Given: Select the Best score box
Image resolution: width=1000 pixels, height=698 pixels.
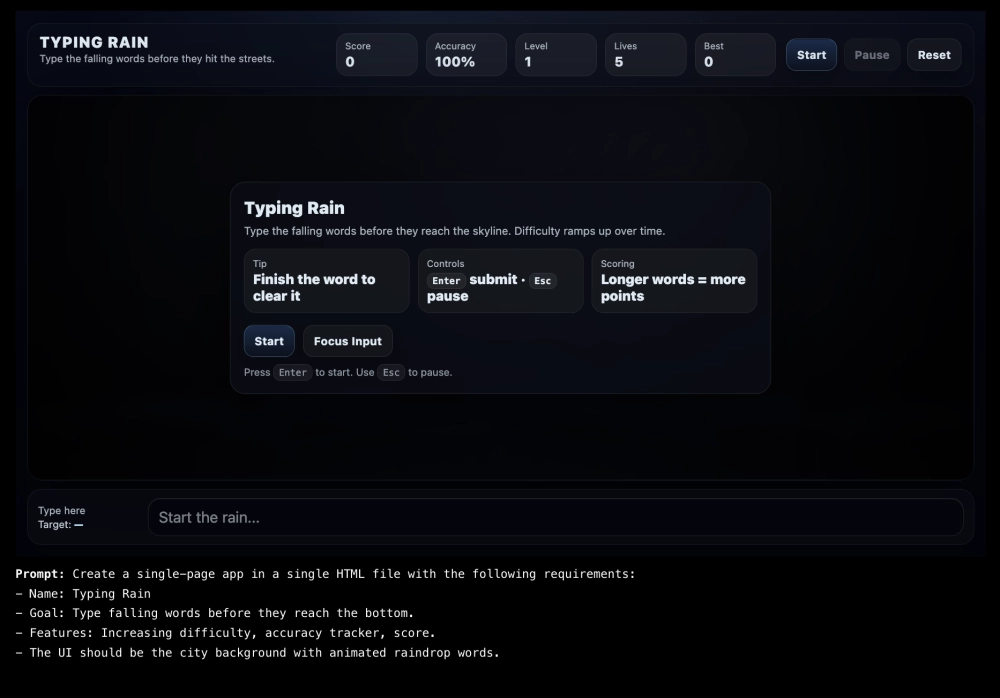Looking at the screenshot, I should click(x=735, y=55).
